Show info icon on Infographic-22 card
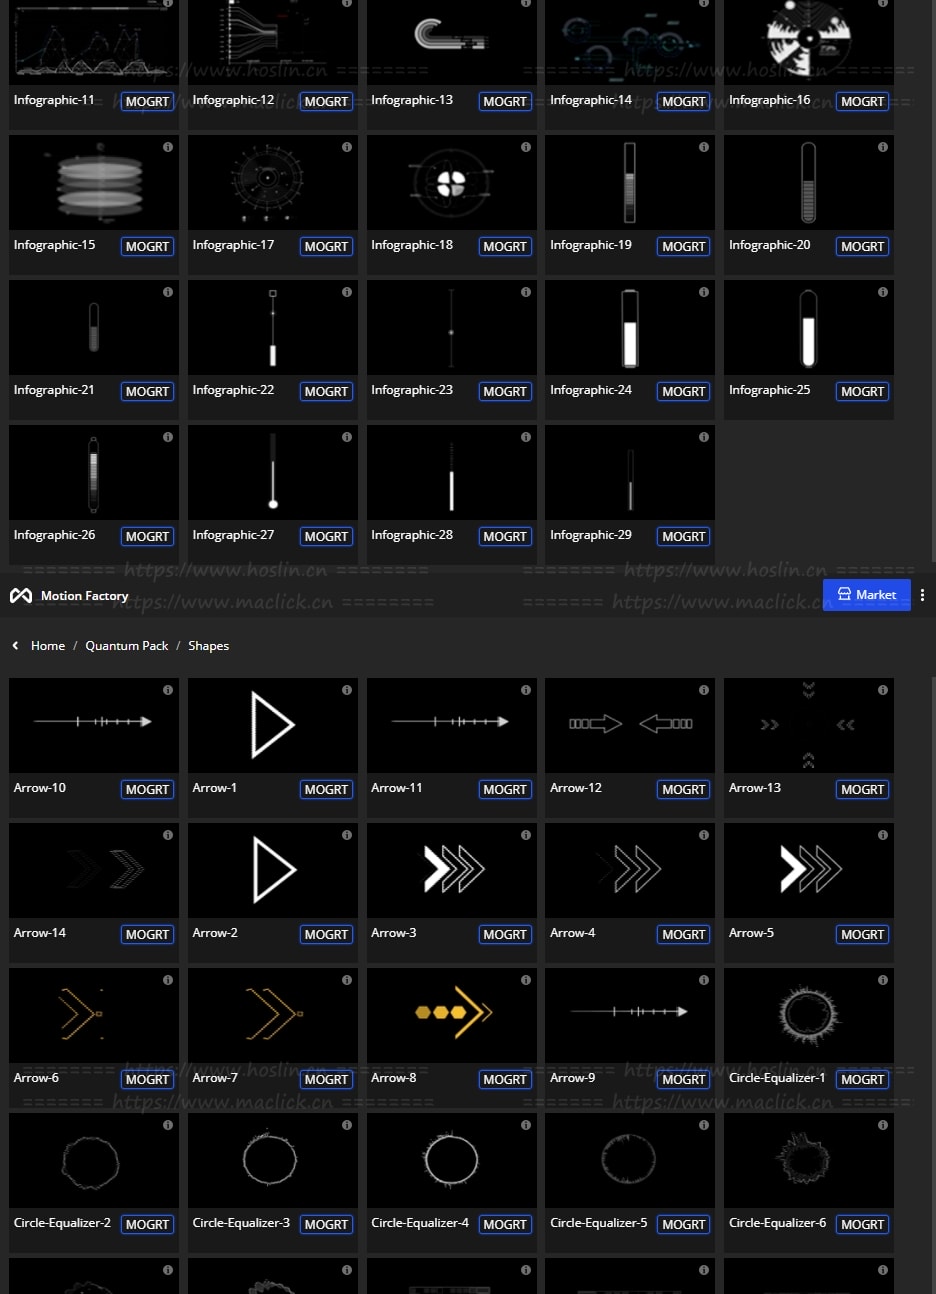936x1294 pixels. (x=347, y=292)
